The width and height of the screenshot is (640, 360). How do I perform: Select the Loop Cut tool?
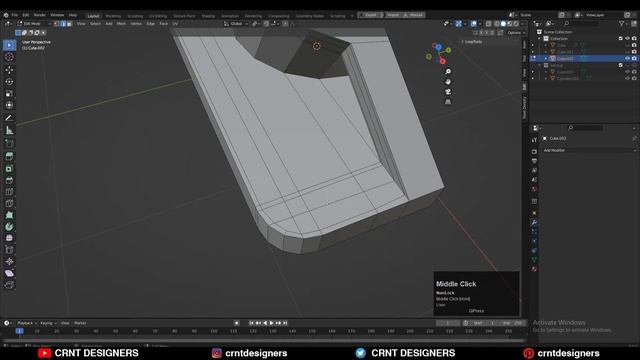[x=9, y=192]
